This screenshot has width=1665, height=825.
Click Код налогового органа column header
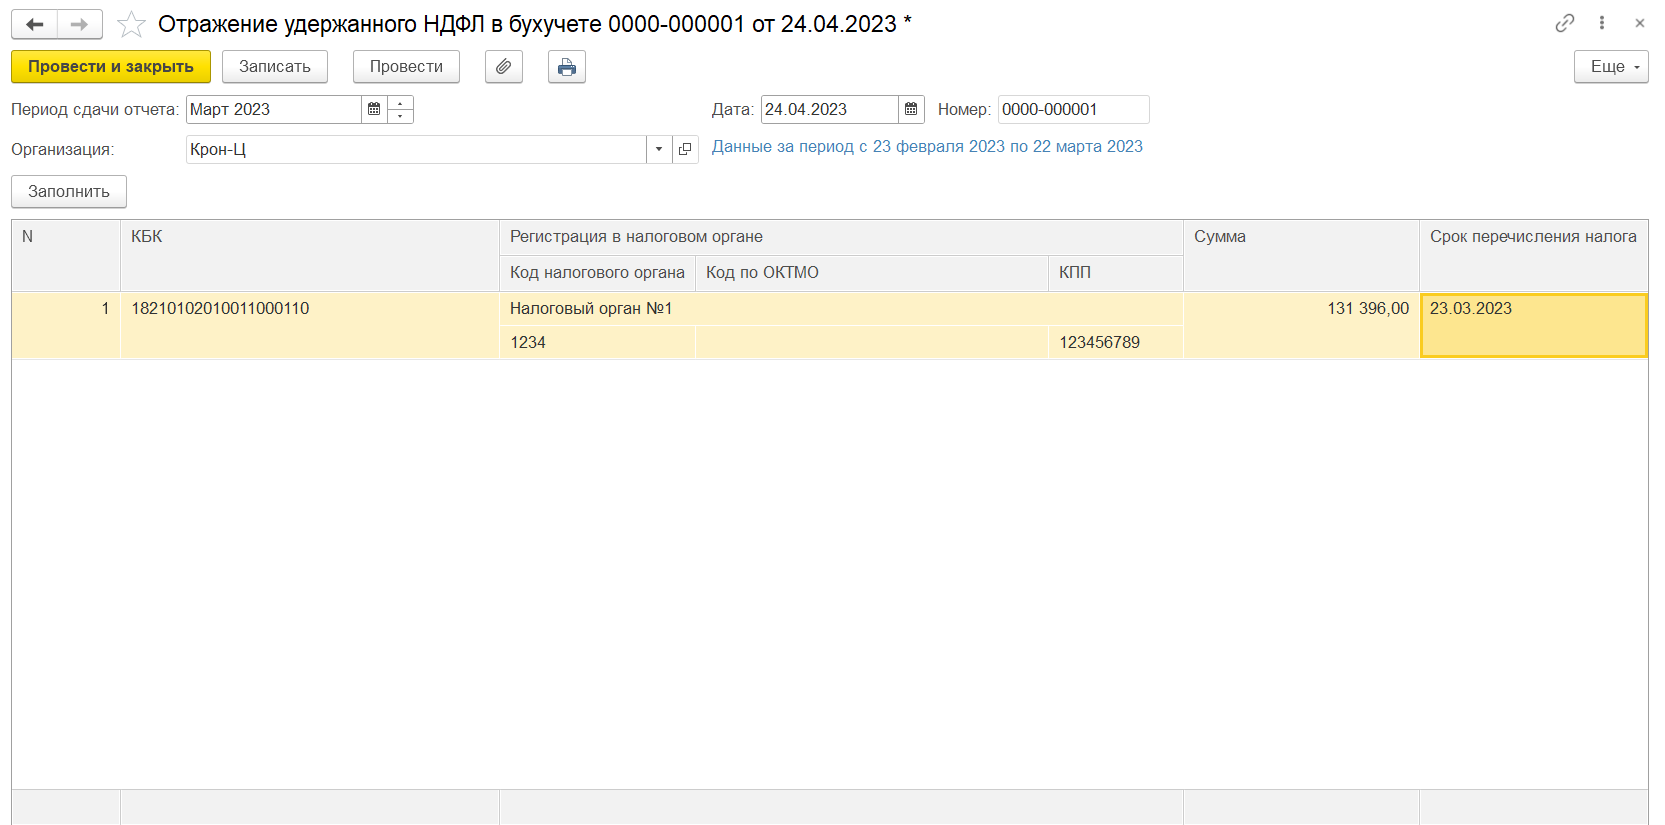[597, 273]
